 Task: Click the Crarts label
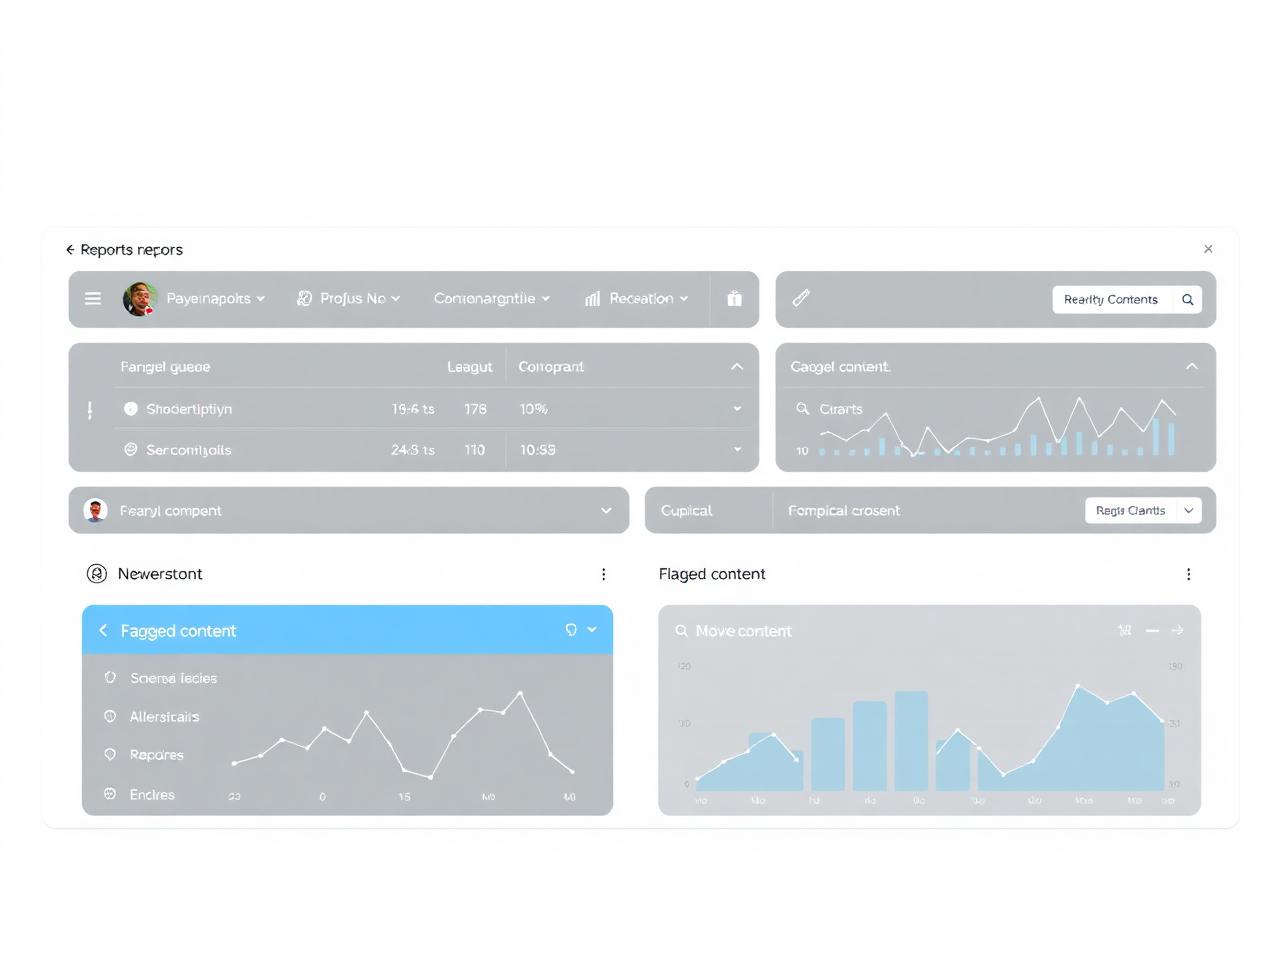[x=841, y=409]
